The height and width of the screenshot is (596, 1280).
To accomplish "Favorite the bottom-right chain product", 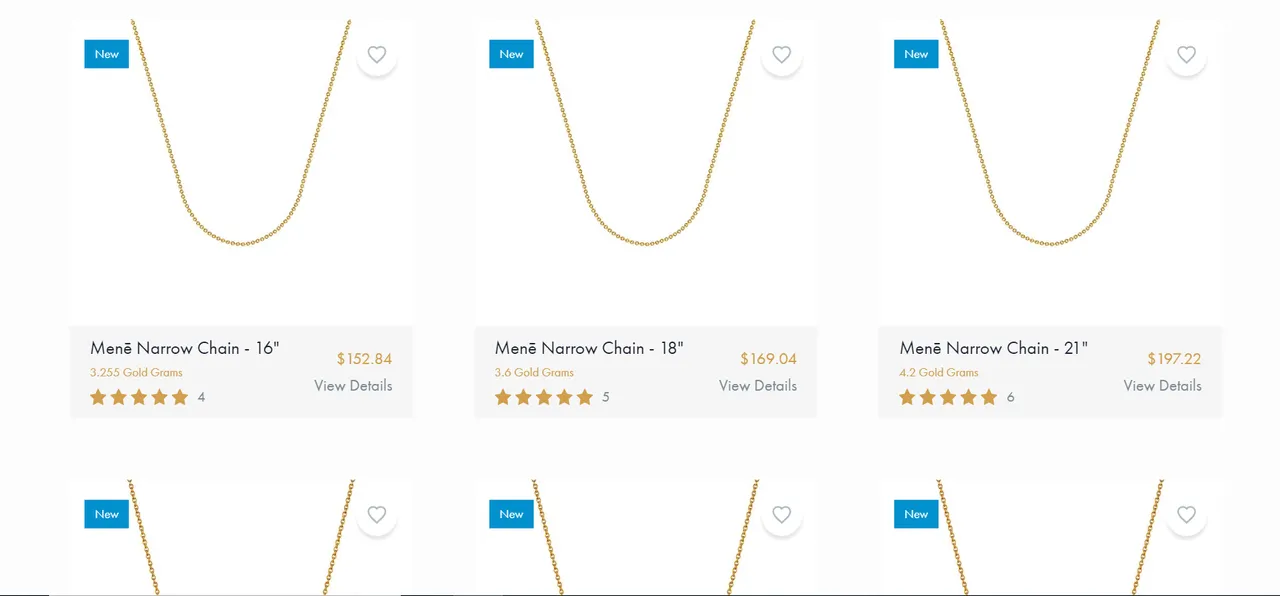I will [x=1186, y=515].
